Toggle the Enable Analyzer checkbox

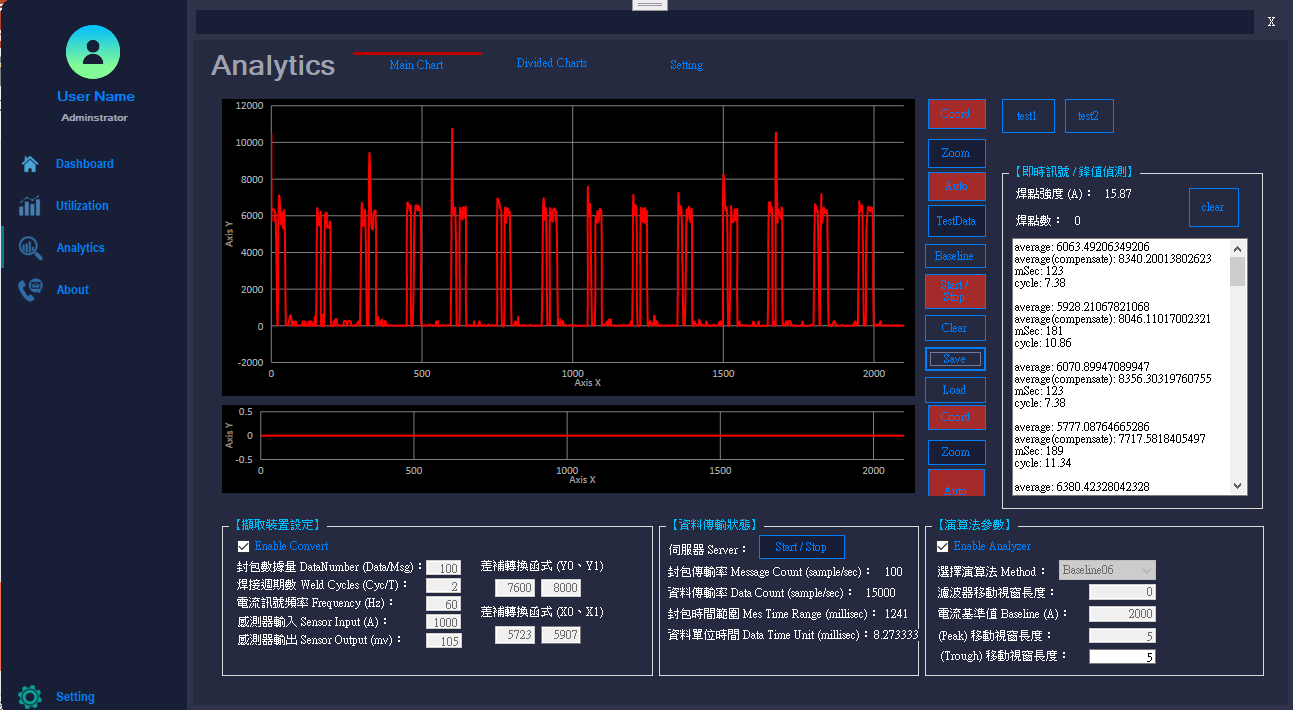coord(942,546)
